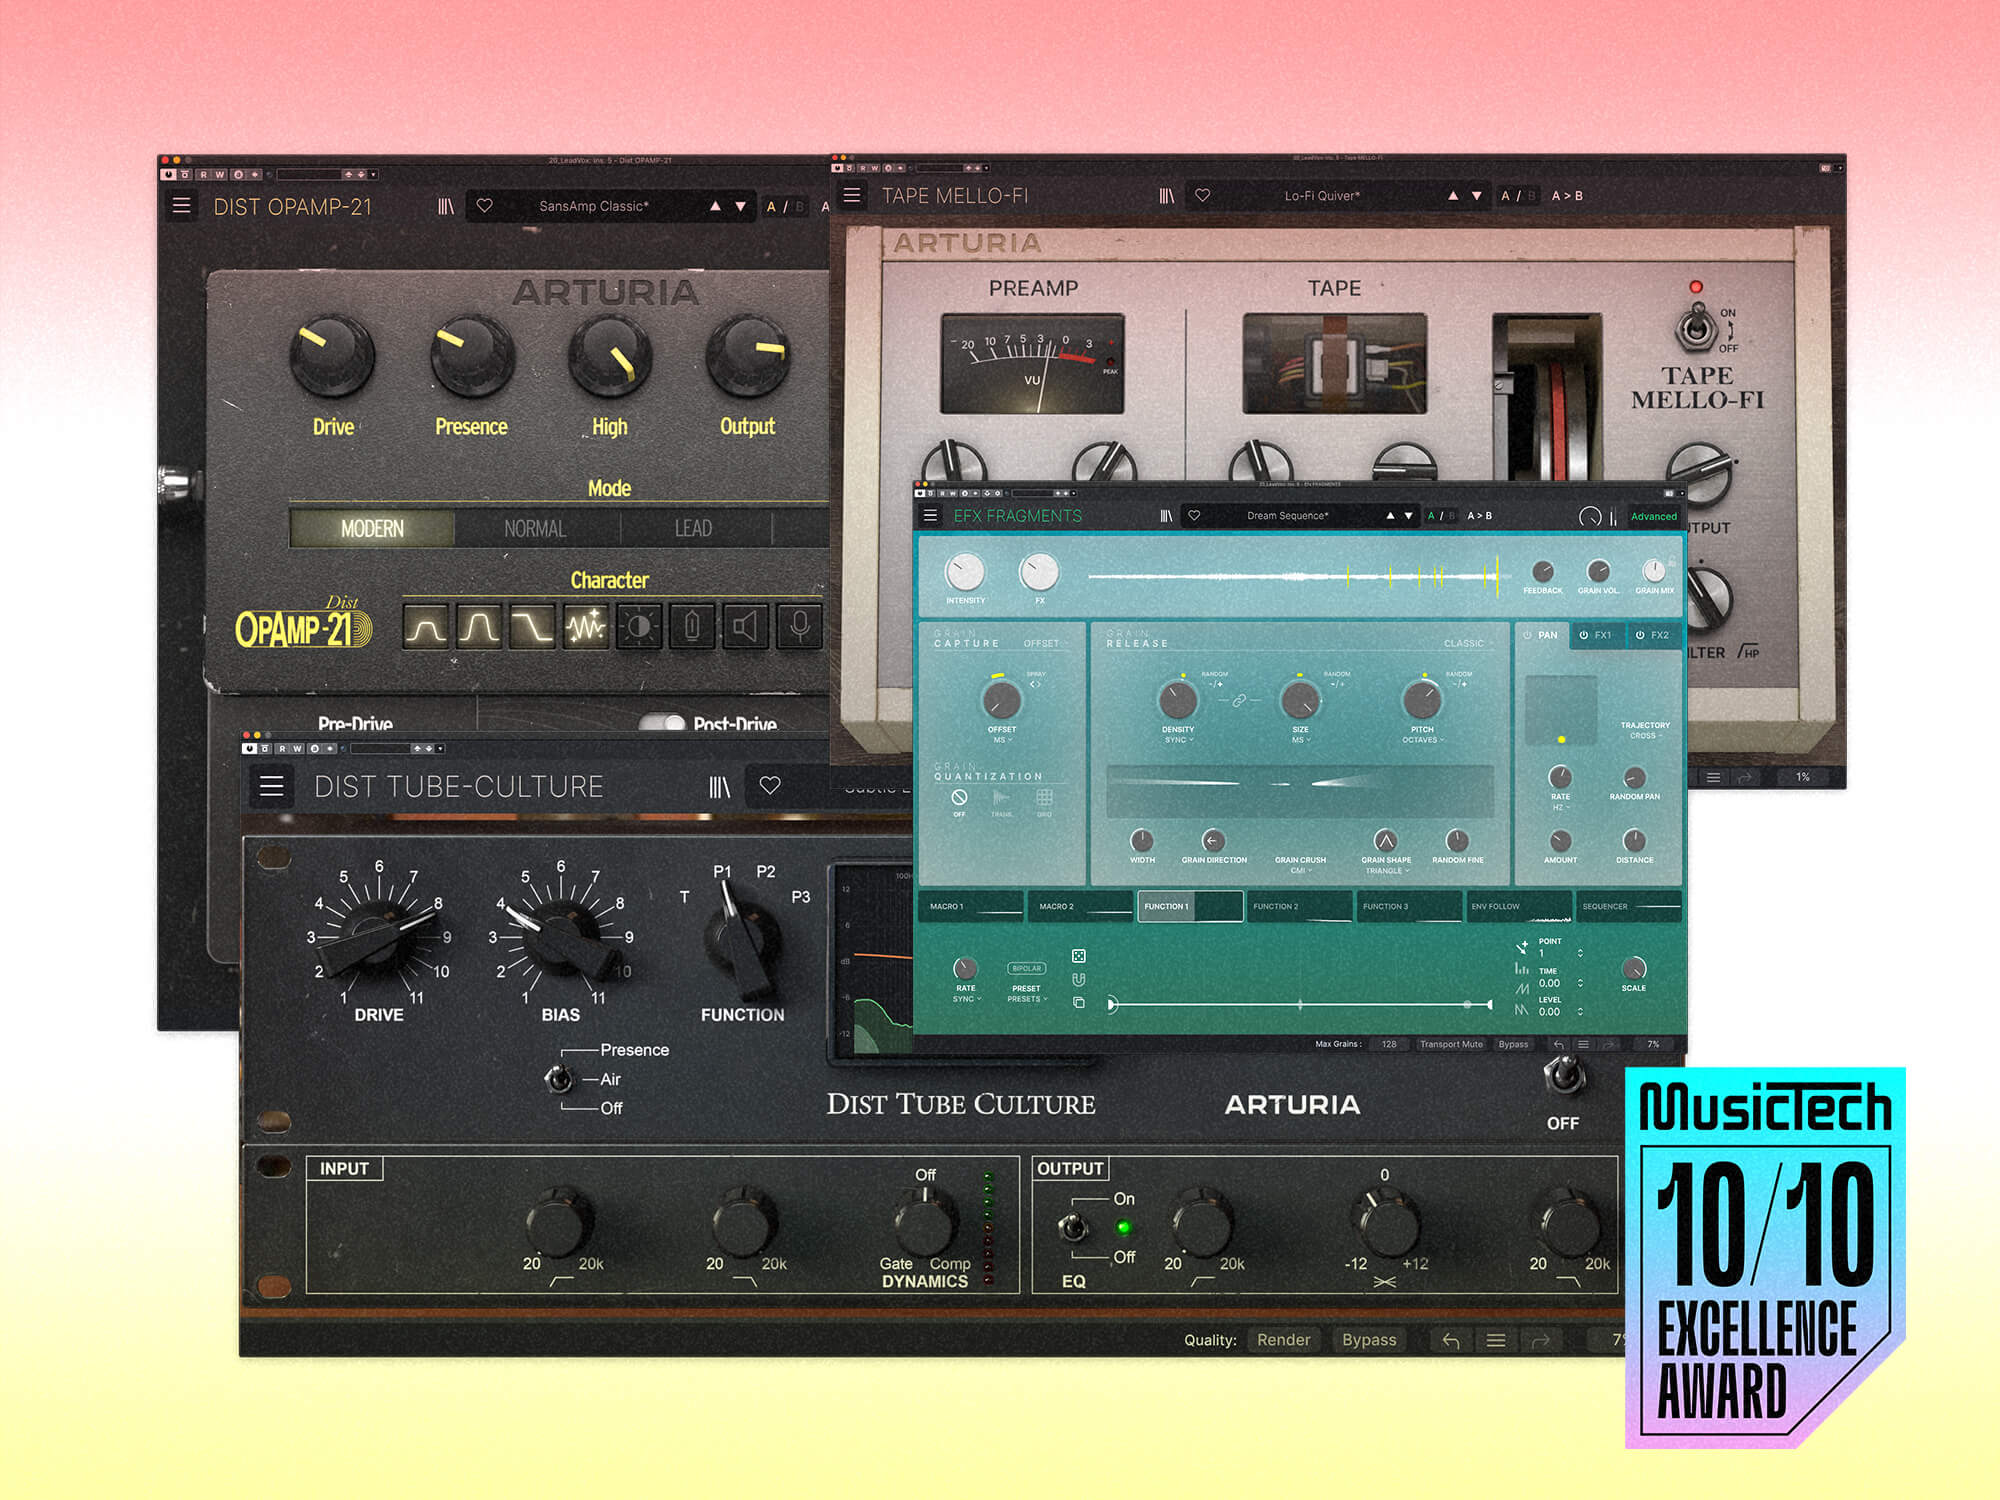Toggle magnet snap icon in Function 1
This screenshot has height=1500, width=2000.
(x=1079, y=980)
